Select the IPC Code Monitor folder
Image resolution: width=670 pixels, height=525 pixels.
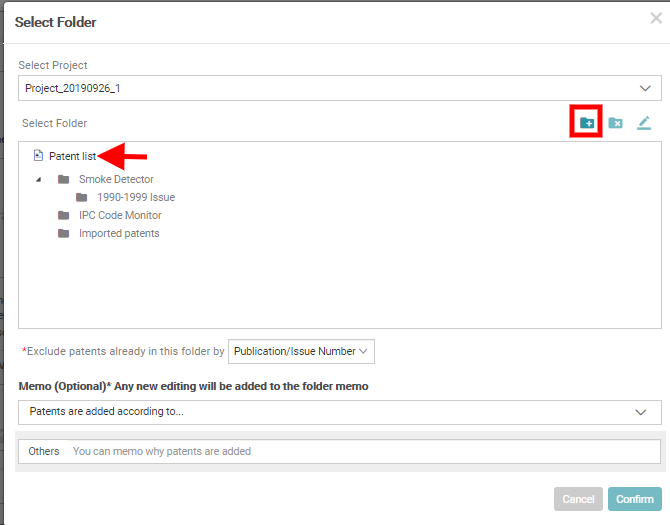click(120, 215)
